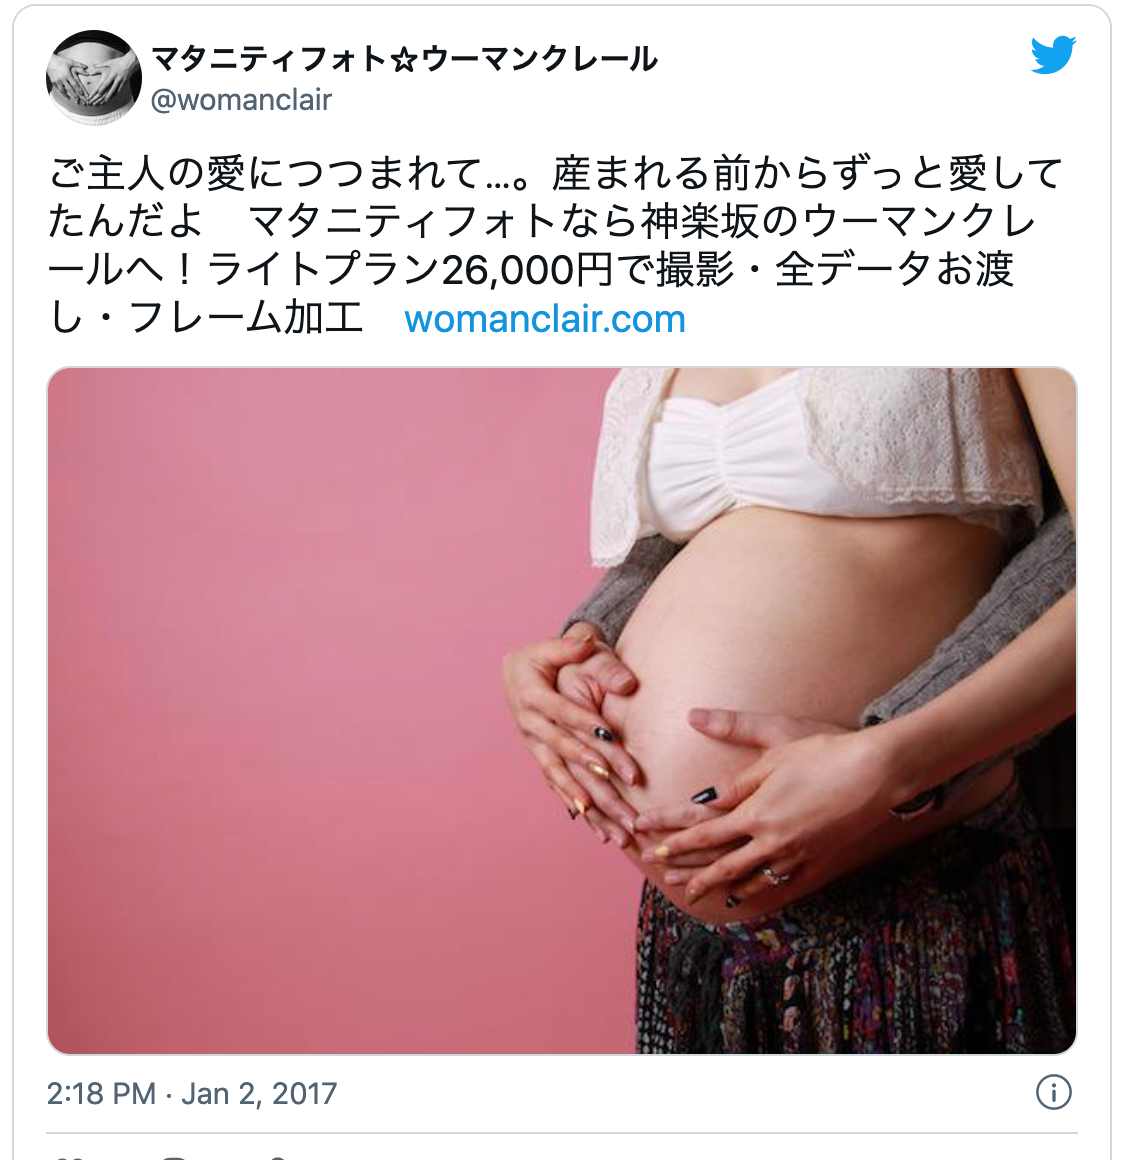Viewport: 1122px width, 1160px height.
Task: Click the tweet text starting with ご主人の愛
Action: [555, 246]
